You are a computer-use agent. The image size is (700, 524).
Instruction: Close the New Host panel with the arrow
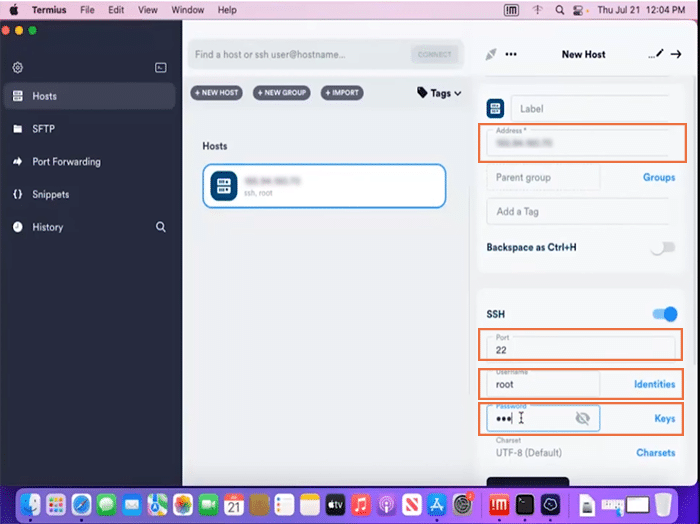tap(677, 54)
